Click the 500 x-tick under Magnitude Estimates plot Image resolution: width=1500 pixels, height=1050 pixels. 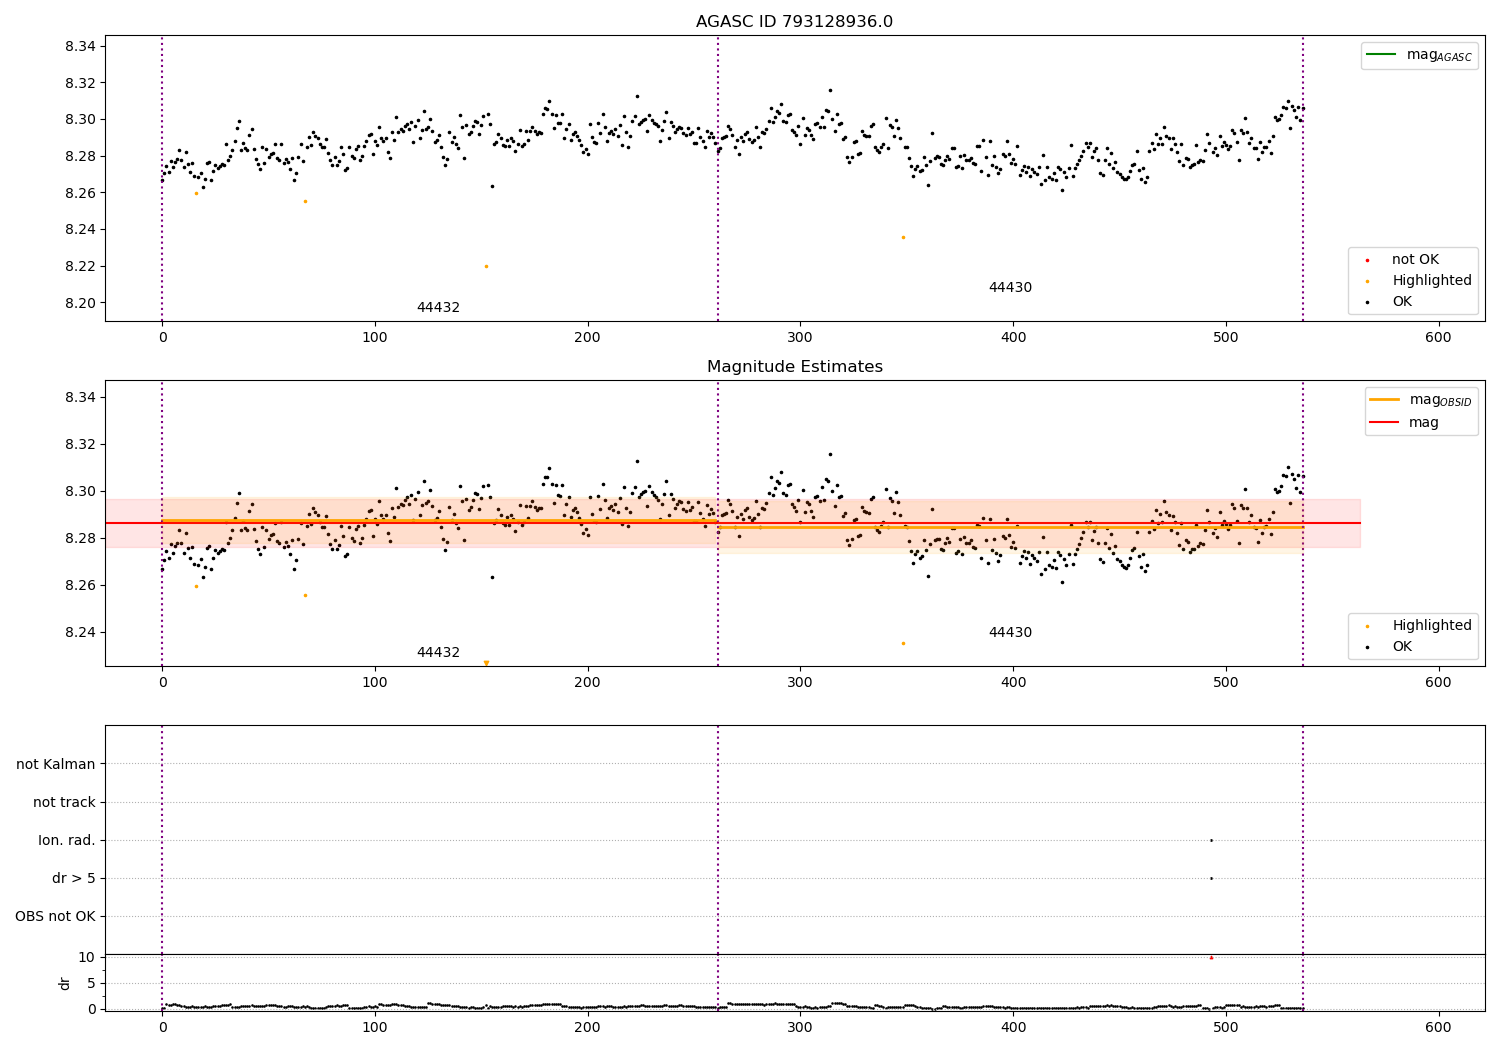tap(1226, 683)
